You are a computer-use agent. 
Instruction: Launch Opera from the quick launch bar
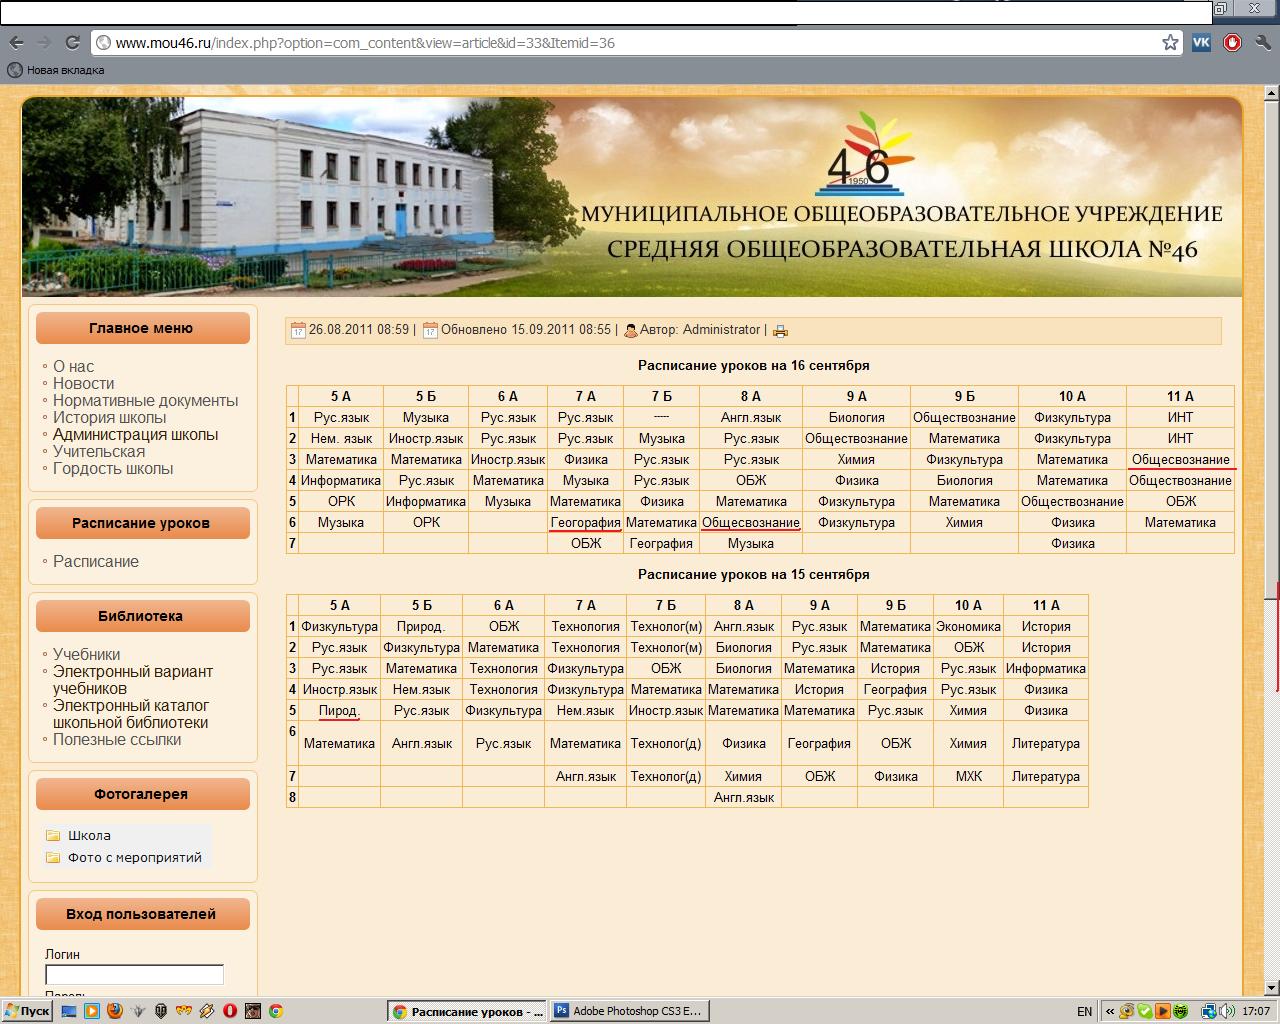coord(230,1011)
